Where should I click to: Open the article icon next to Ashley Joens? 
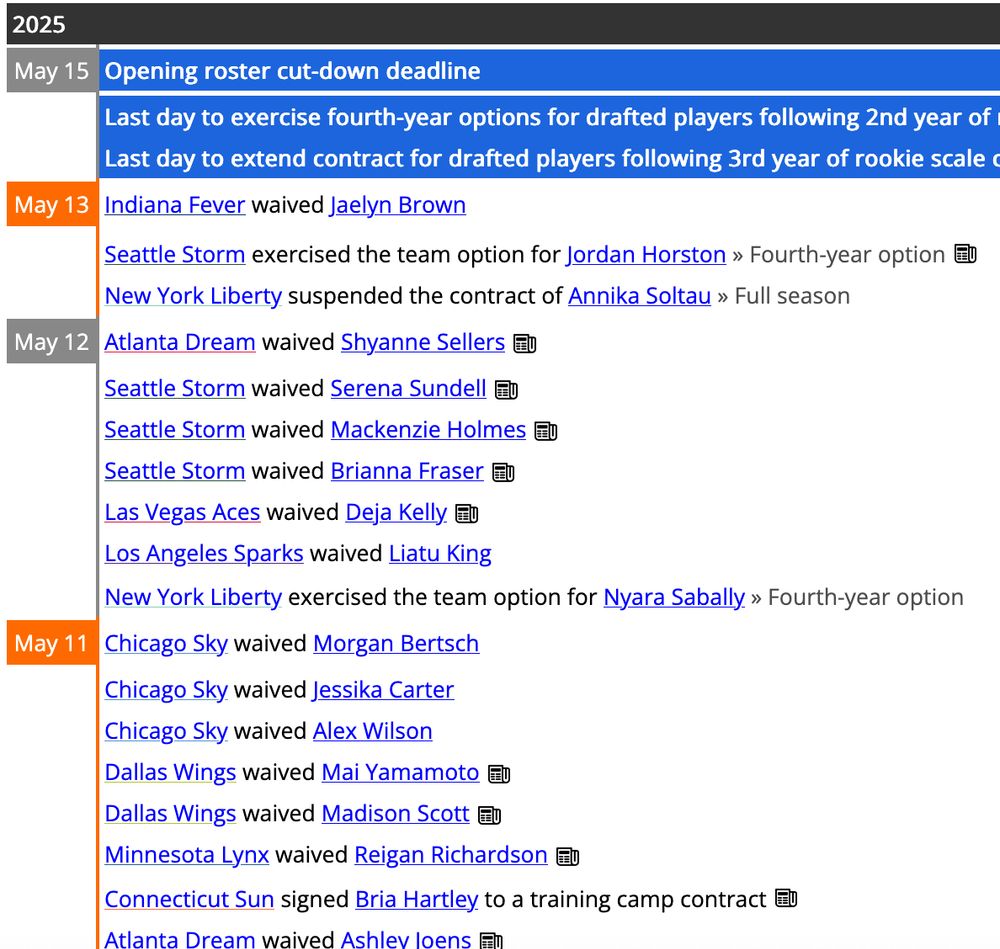490,940
